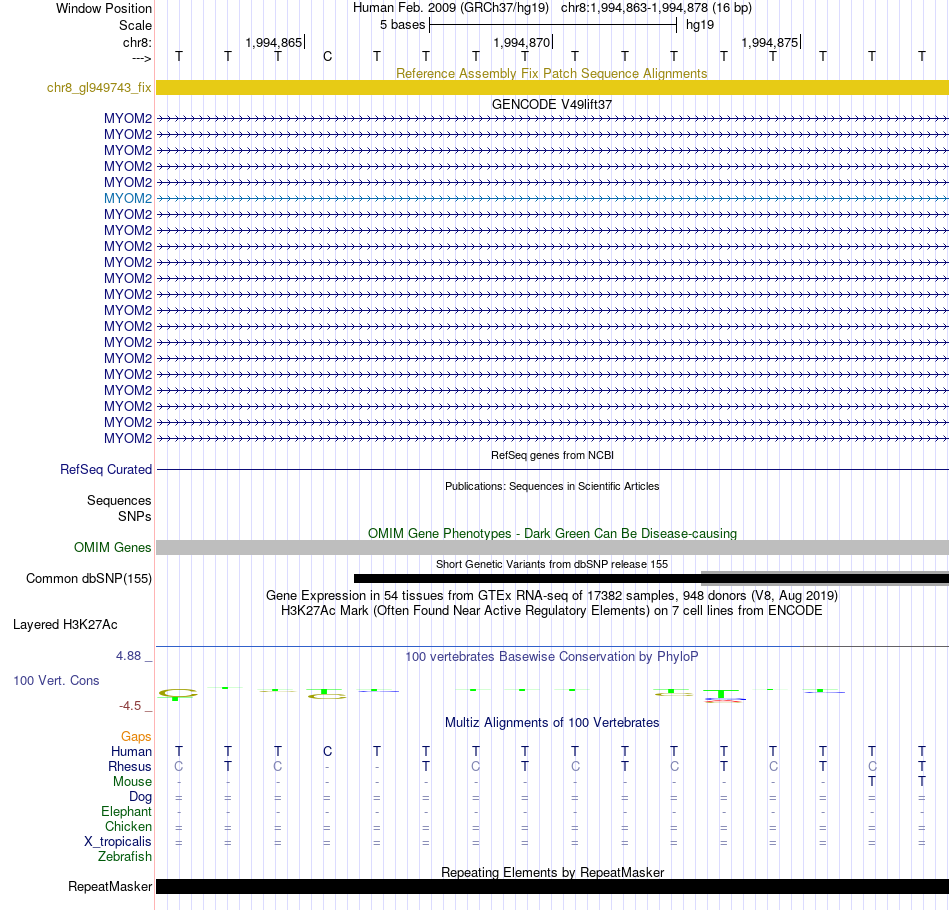Open the light-blue highlighted MYOM2 transcript label
Screen dimensions: 950x910
128,198
